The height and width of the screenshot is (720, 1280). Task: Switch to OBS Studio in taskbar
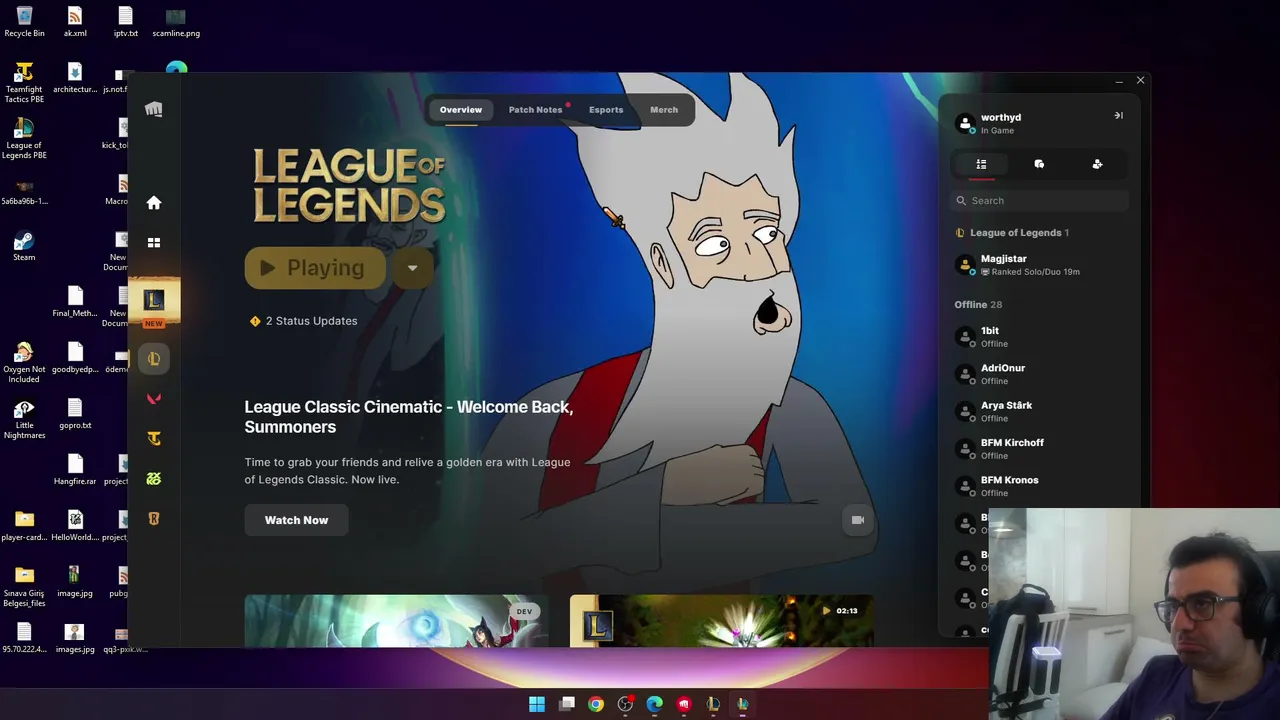click(x=625, y=704)
